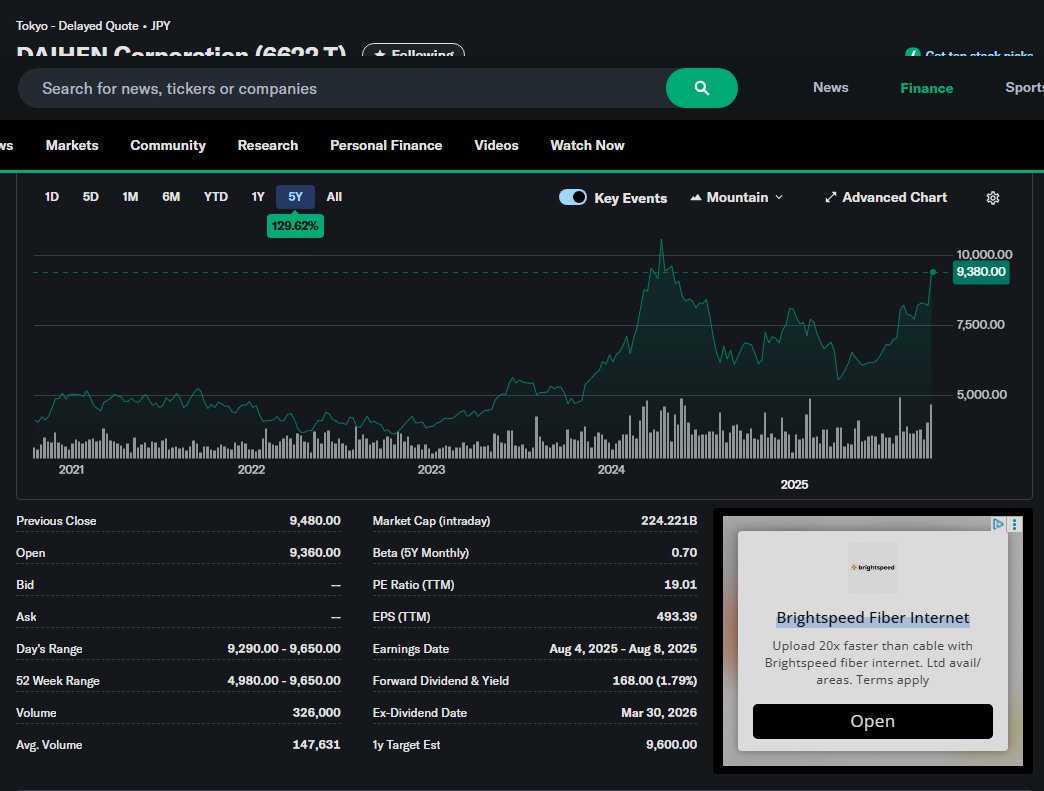
Task: Open the Watch Now link
Action: click(x=587, y=145)
